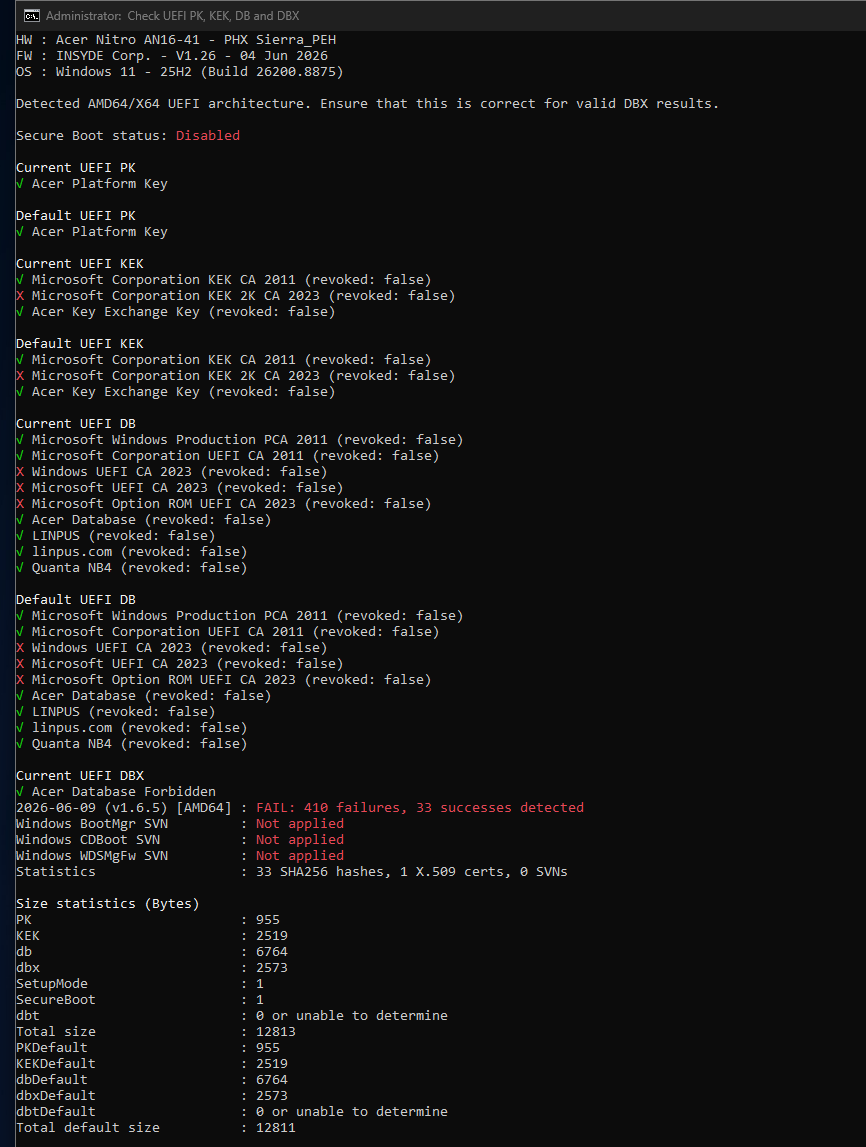Viewport: 866px width, 1147px height.
Task: Click the "Current UEFI DBX" heading
Action: (x=80, y=775)
